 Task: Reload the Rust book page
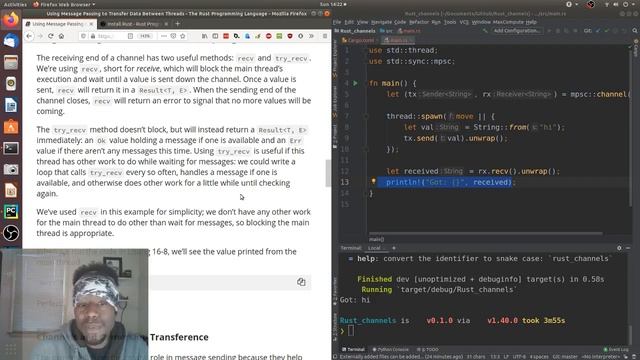click(x=51, y=36)
